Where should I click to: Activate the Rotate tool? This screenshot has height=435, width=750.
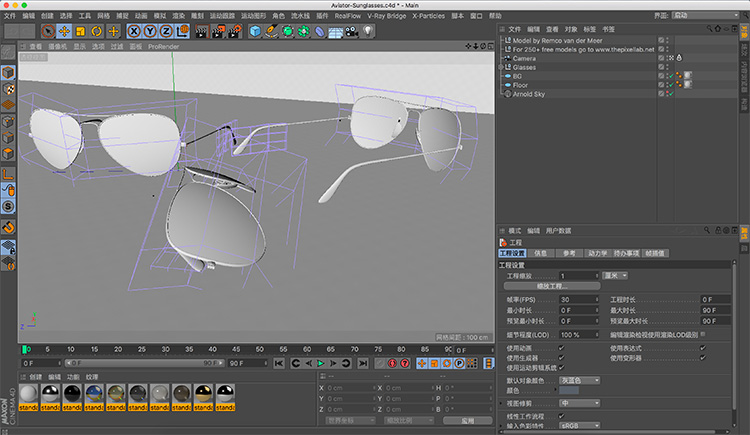point(97,32)
